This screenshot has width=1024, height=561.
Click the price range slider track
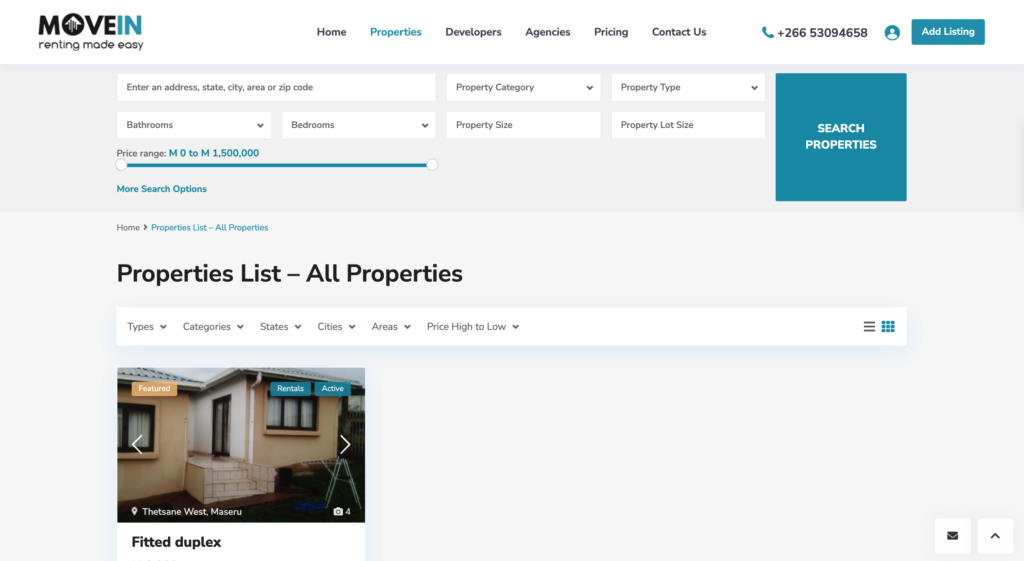277,165
